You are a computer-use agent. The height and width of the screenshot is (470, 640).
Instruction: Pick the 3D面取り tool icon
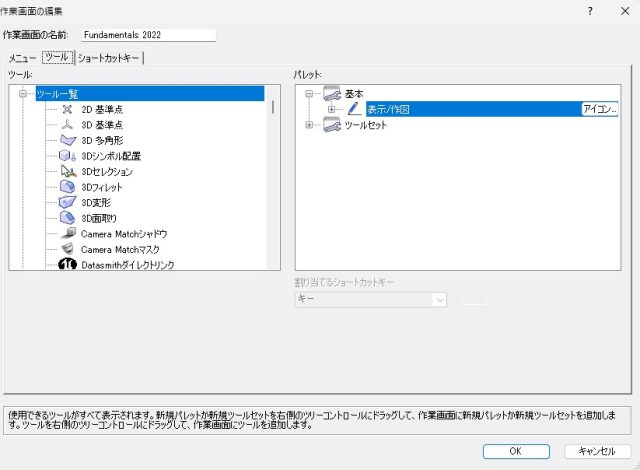pyautogui.click(x=67, y=218)
